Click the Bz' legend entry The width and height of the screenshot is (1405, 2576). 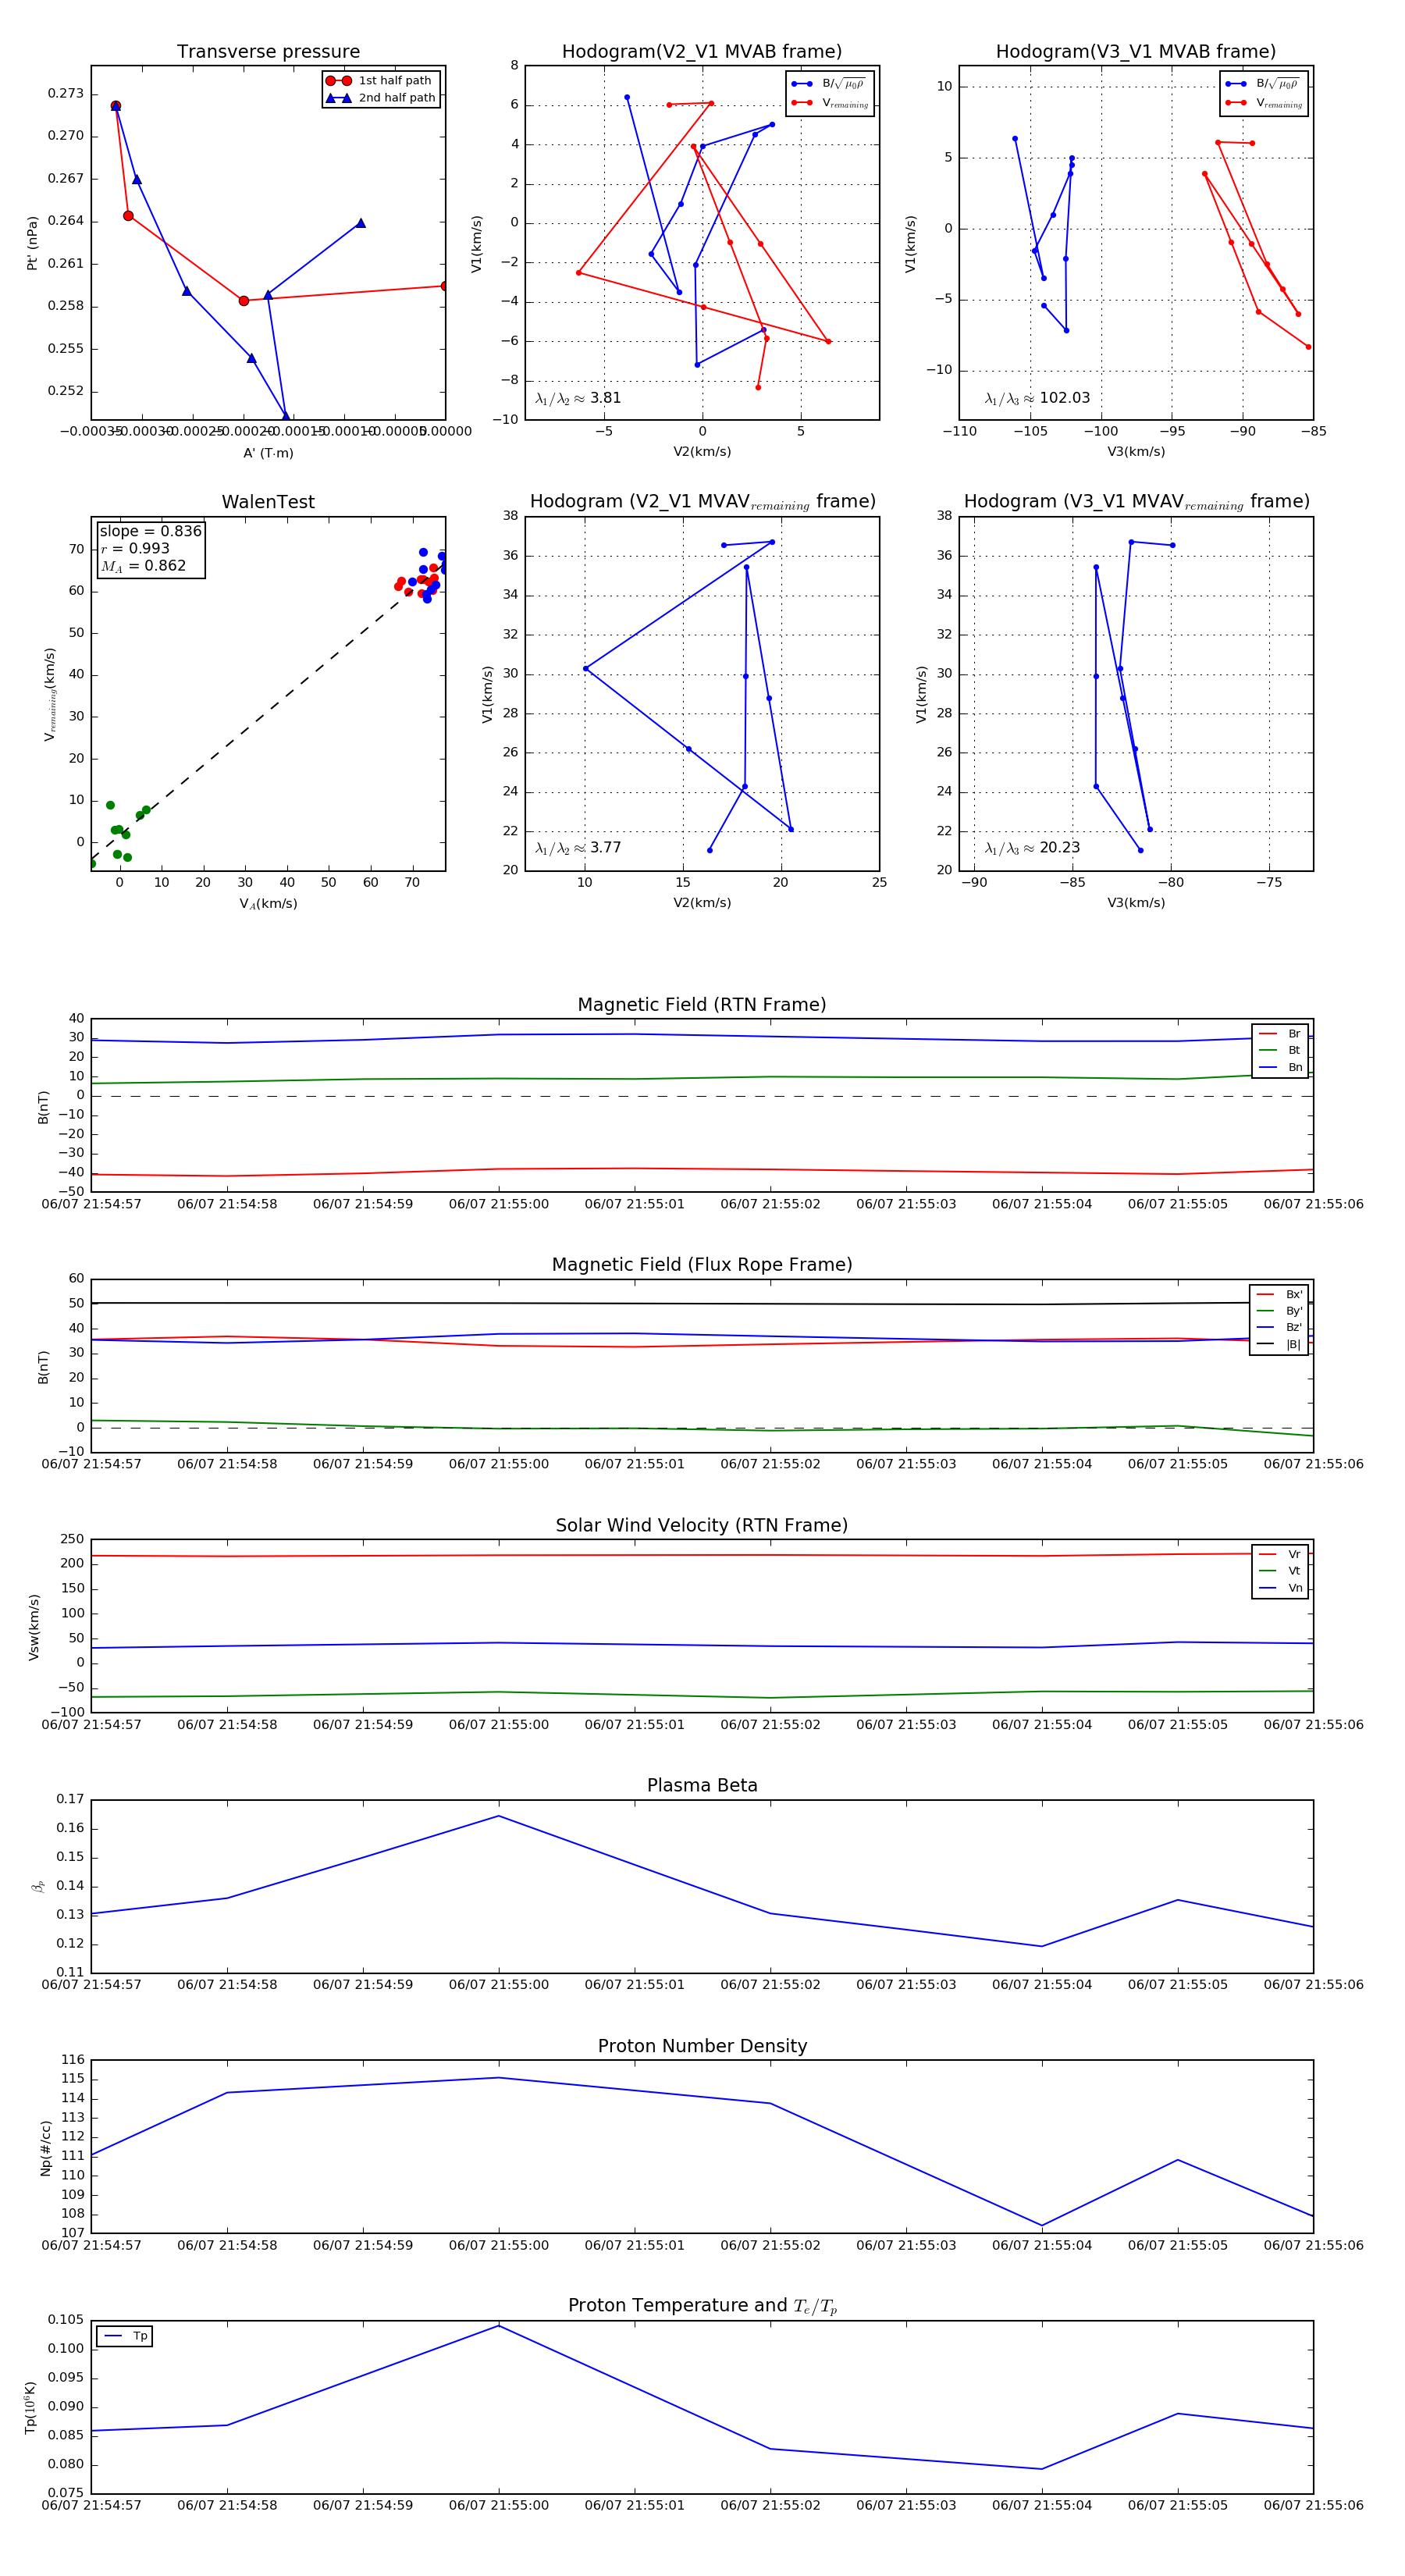(1279, 1327)
